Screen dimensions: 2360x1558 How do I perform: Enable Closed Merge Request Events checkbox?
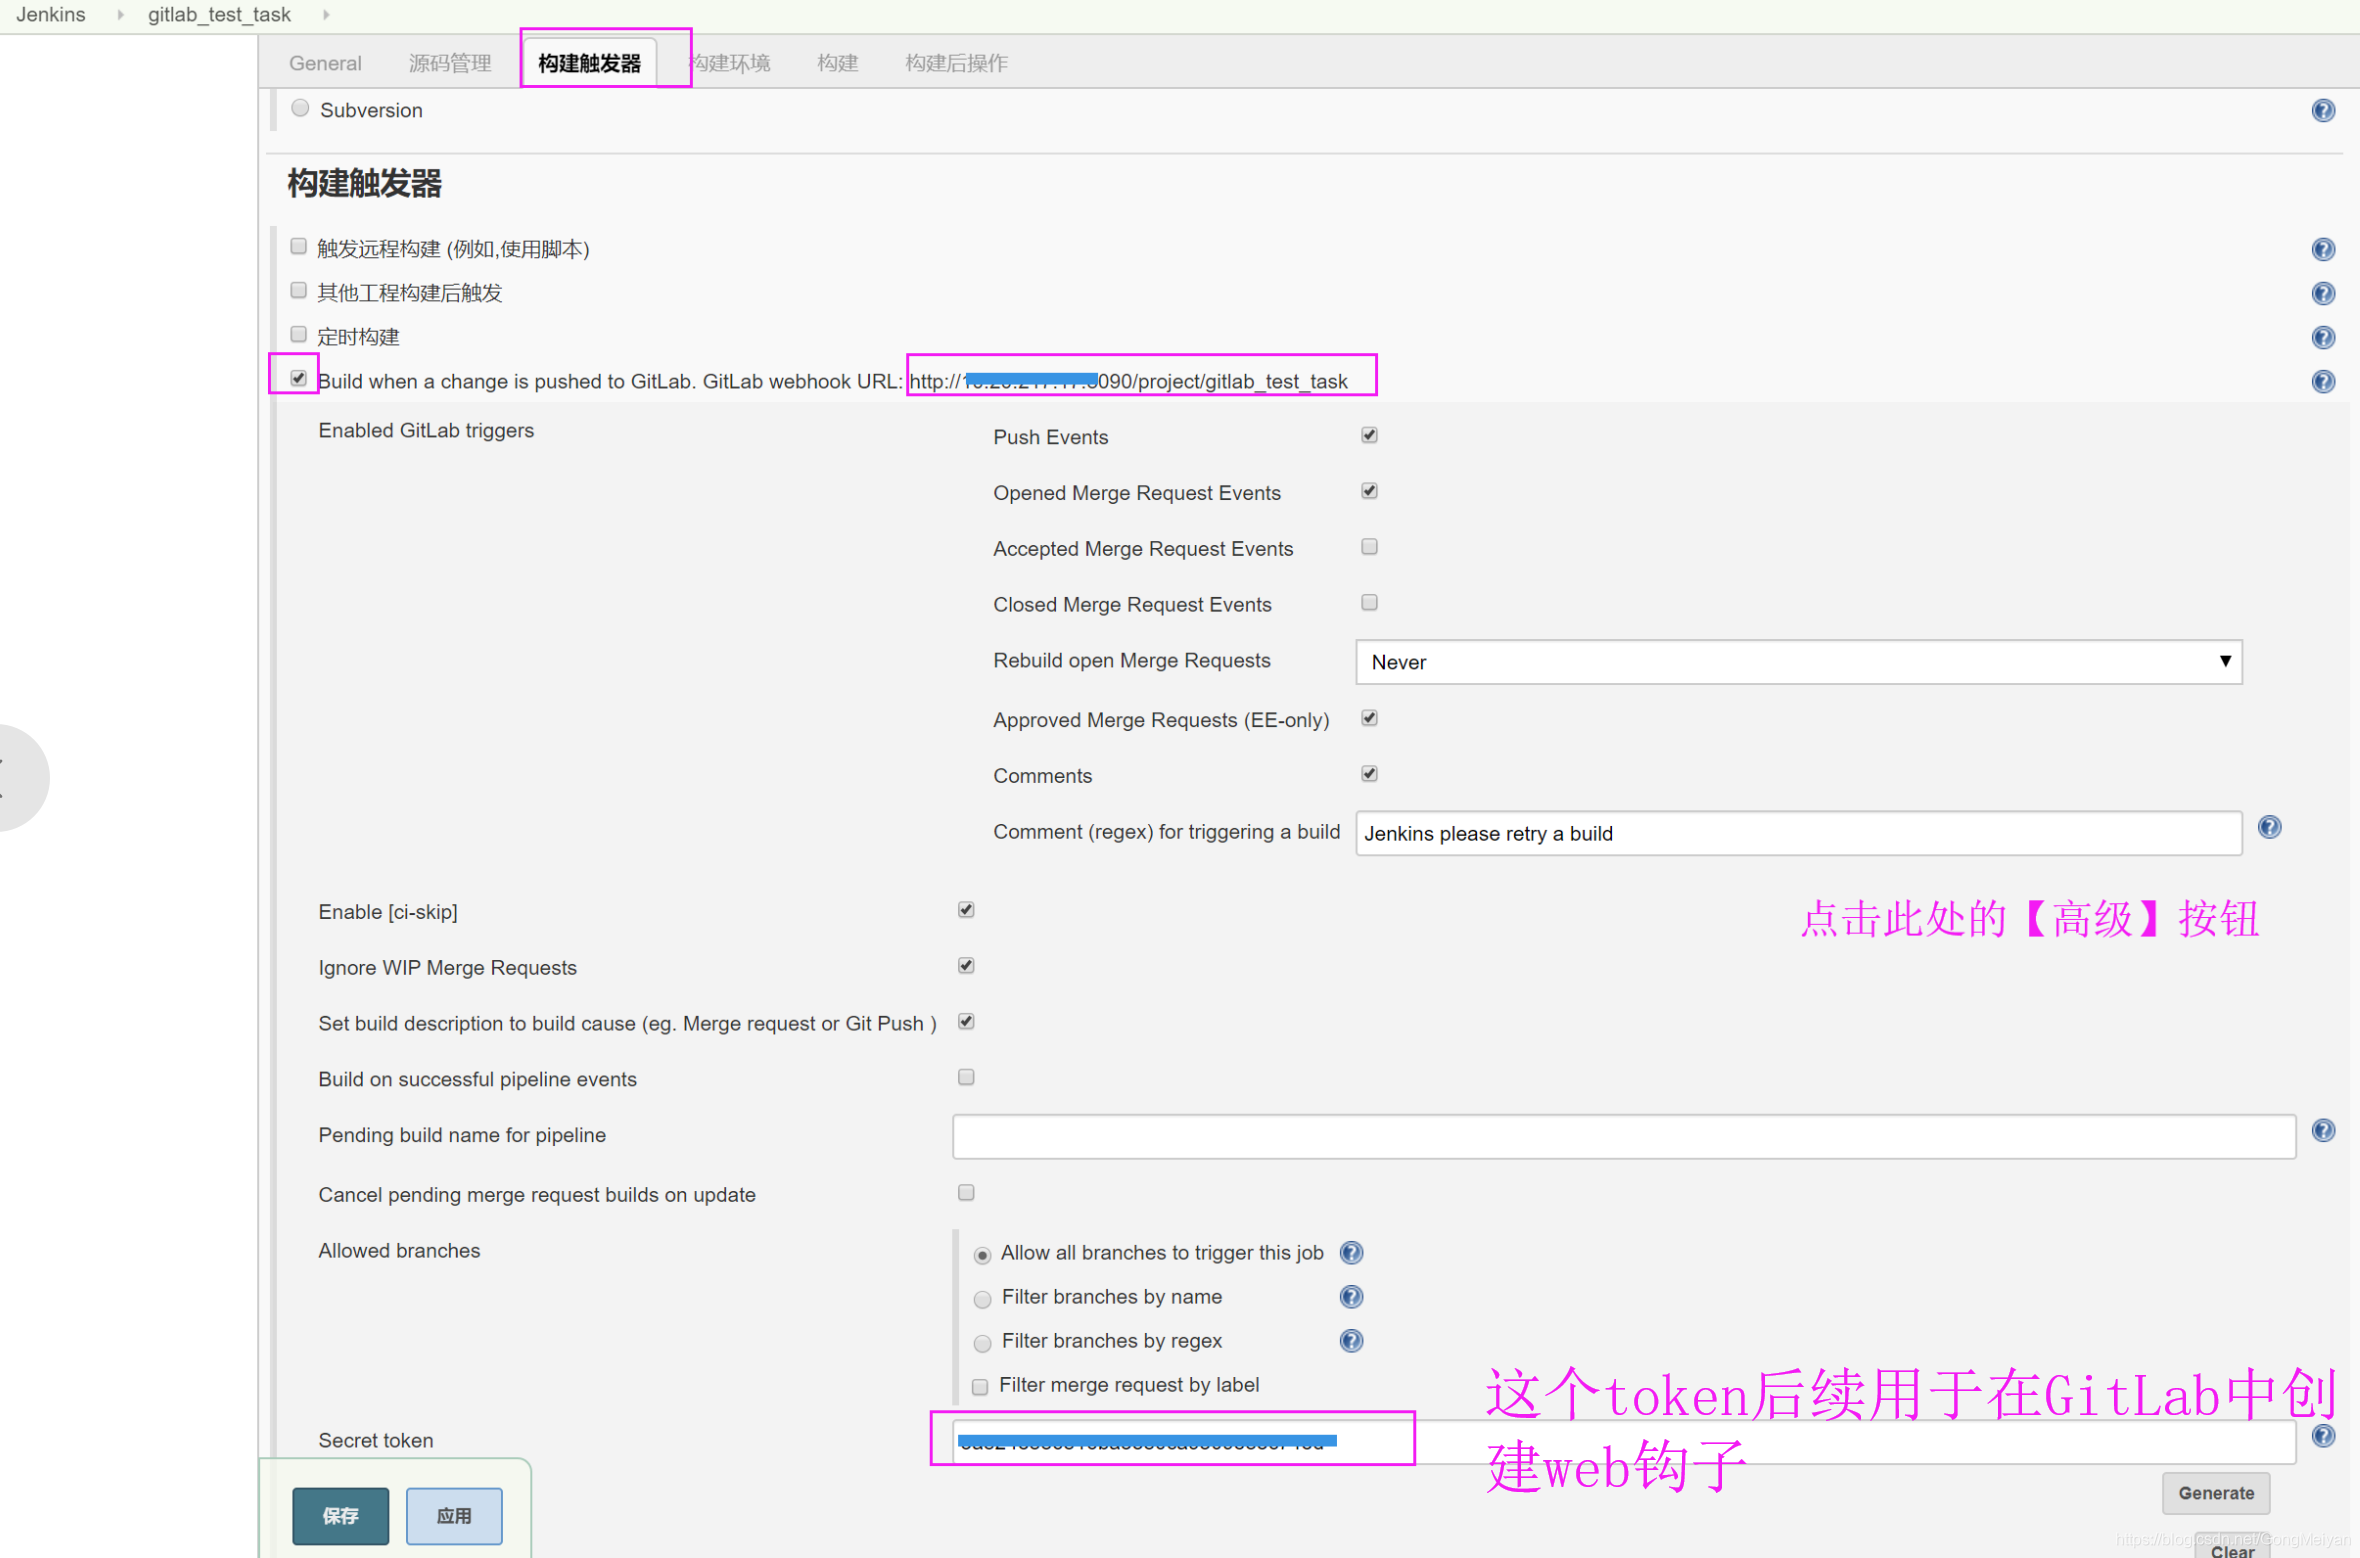(x=1369, y=603)
